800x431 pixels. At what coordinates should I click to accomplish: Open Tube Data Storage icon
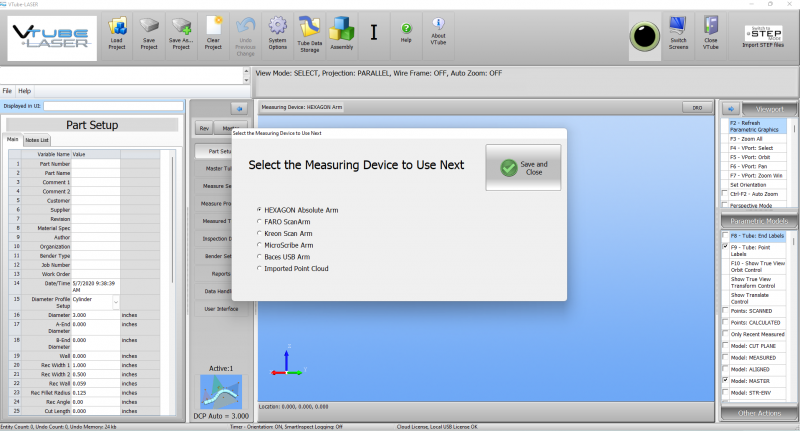[x=310, y=28]
